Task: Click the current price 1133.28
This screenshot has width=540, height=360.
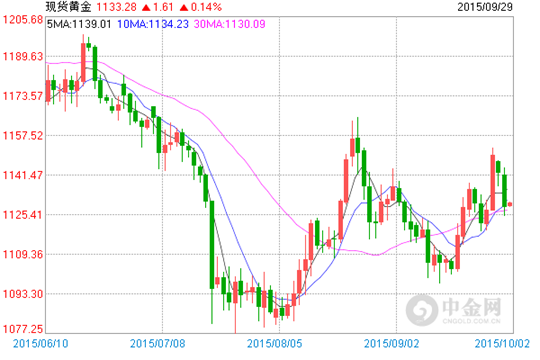Action: point(116,7)
